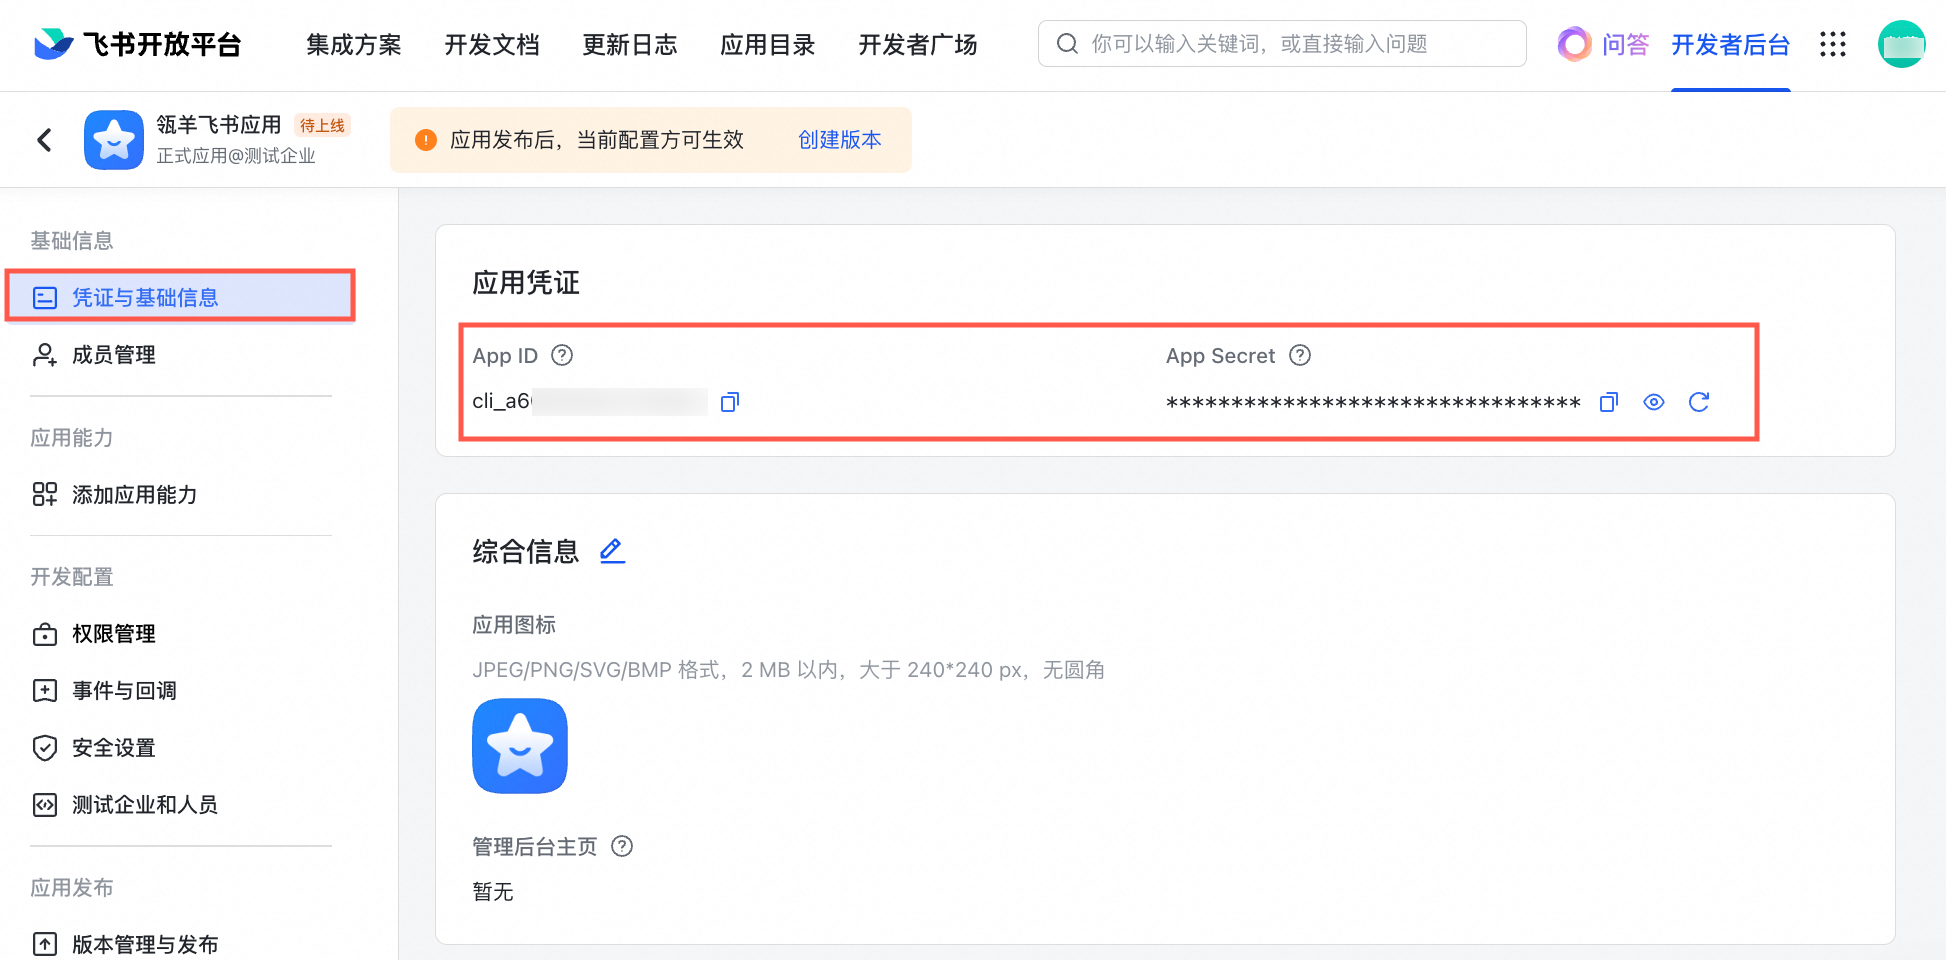This screenshot has height=960, width=1946.
Task: Click the 正式应用@测试企业 subtitle
Action: pos(236,156)
